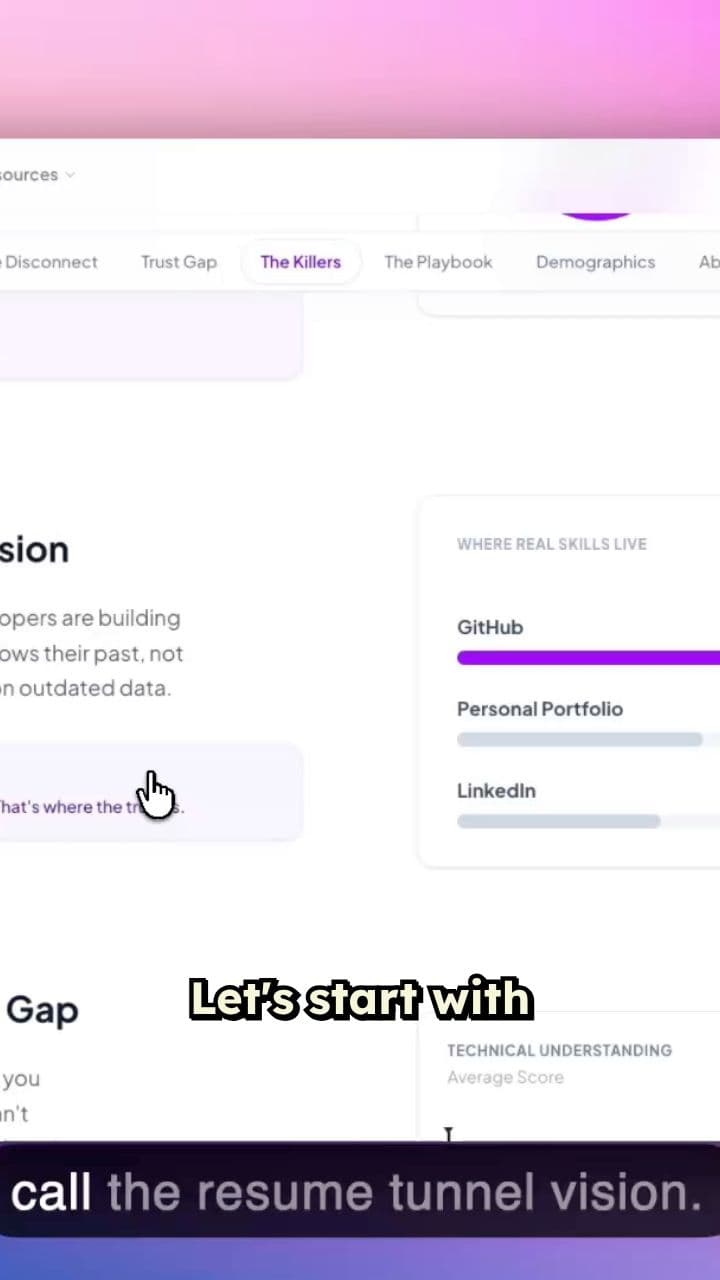Screen dimensions: 720x1280
Task: Go to The Playbook tab
Action: tap(438, 262)
